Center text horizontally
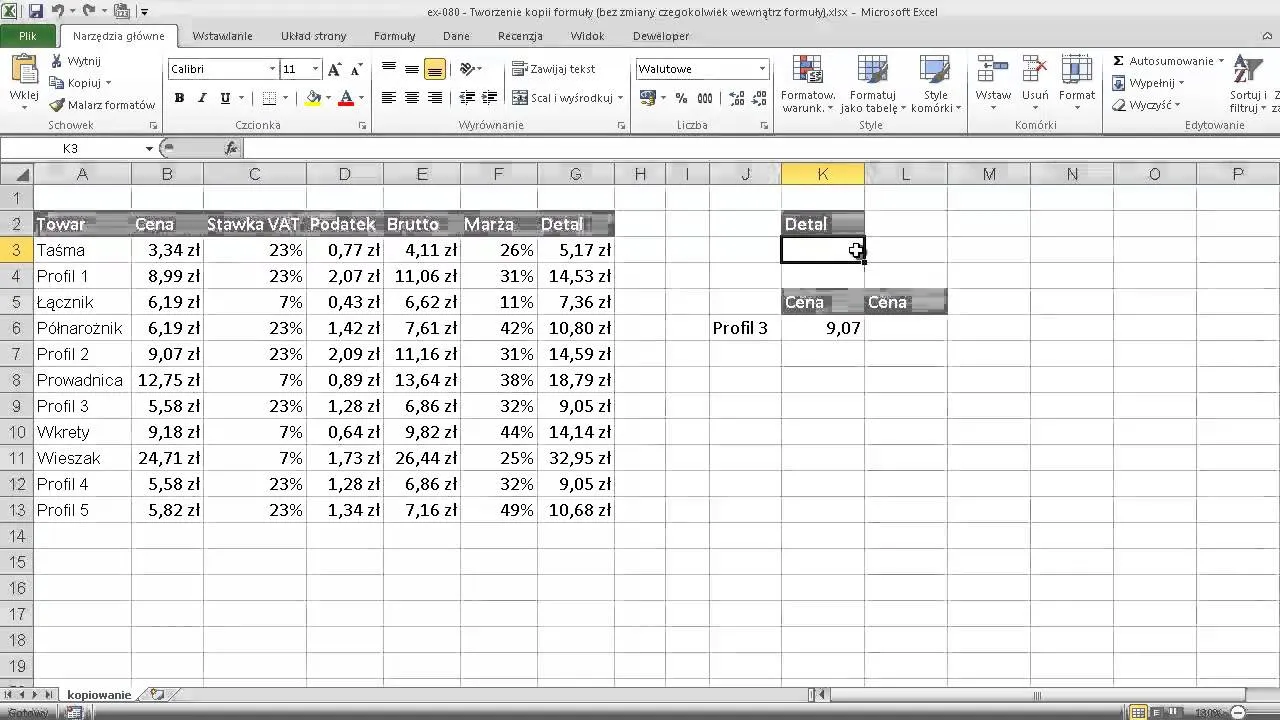This screenshot has width=1280, height=720. coord(411,98)
